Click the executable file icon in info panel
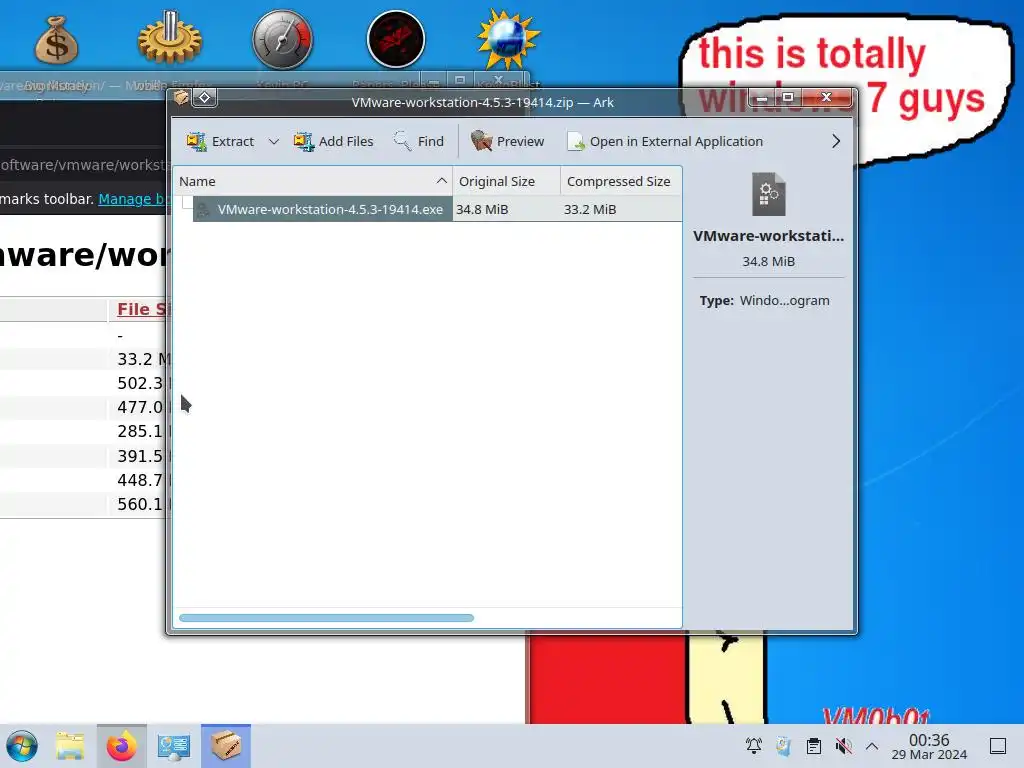This screenshot has width=1024, height=768. point(769,194)
